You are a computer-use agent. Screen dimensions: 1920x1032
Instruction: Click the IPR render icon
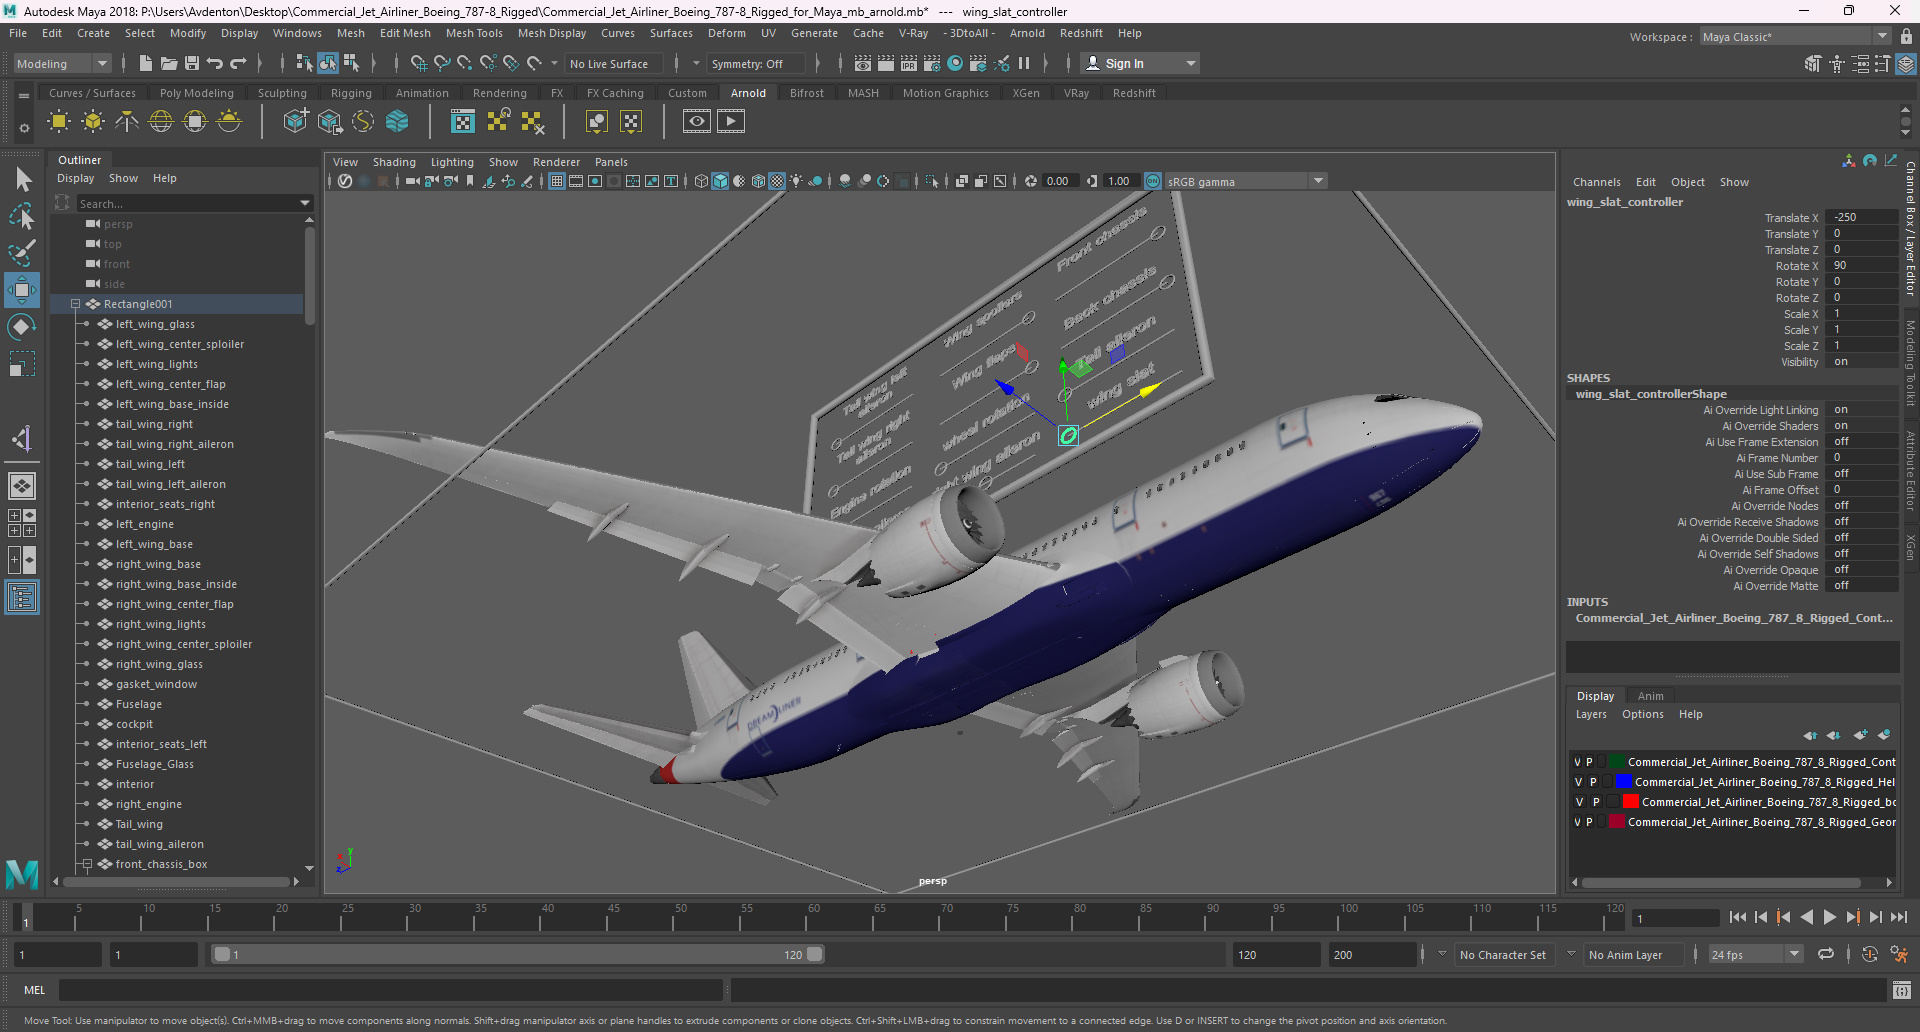(909, 63)
